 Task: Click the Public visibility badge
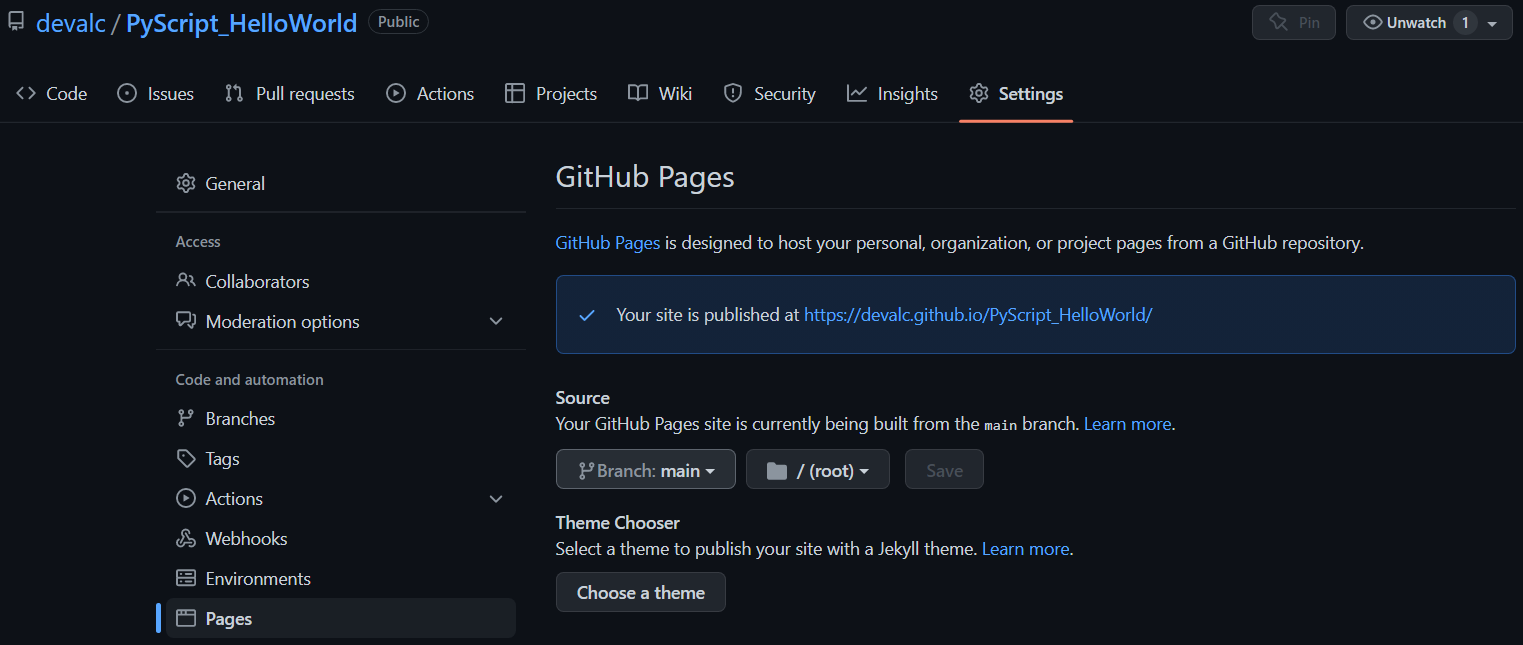398,21
